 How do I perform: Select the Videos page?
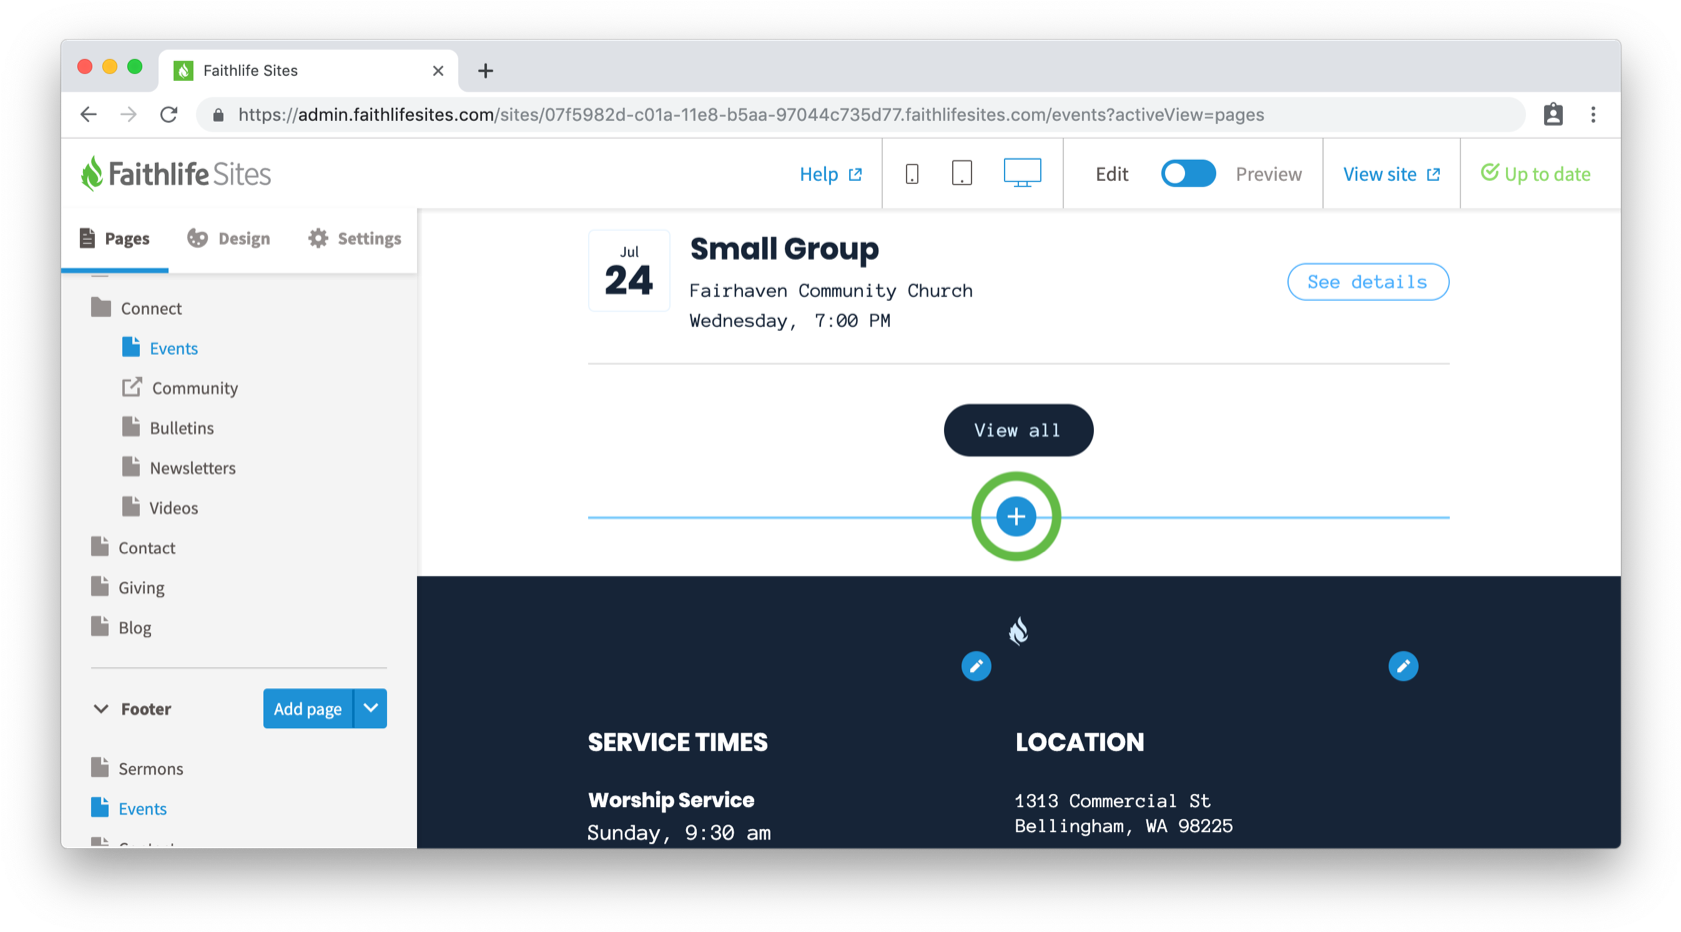(x=174, y=508)
